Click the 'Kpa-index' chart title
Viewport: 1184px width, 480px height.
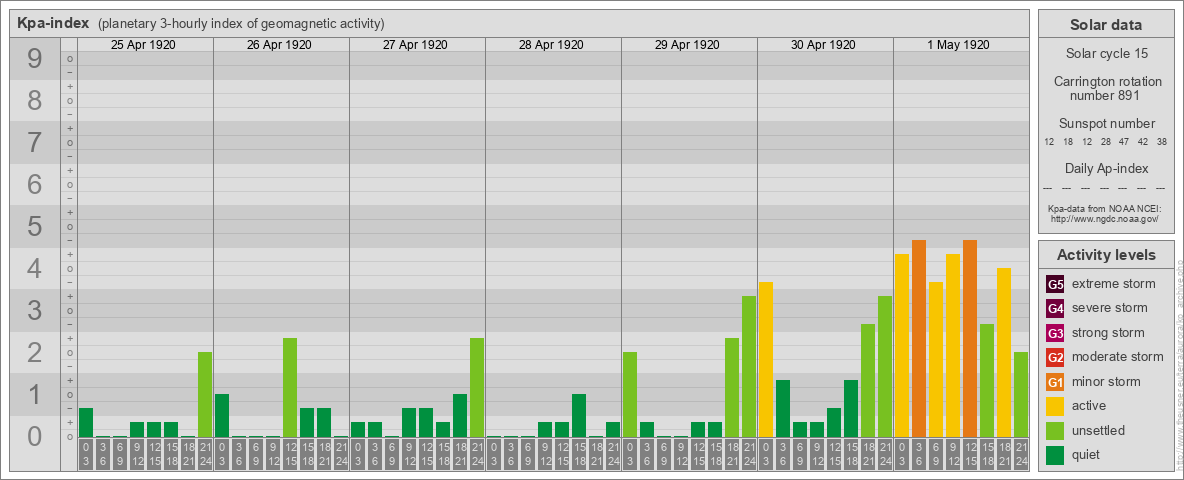coord(54,23)
